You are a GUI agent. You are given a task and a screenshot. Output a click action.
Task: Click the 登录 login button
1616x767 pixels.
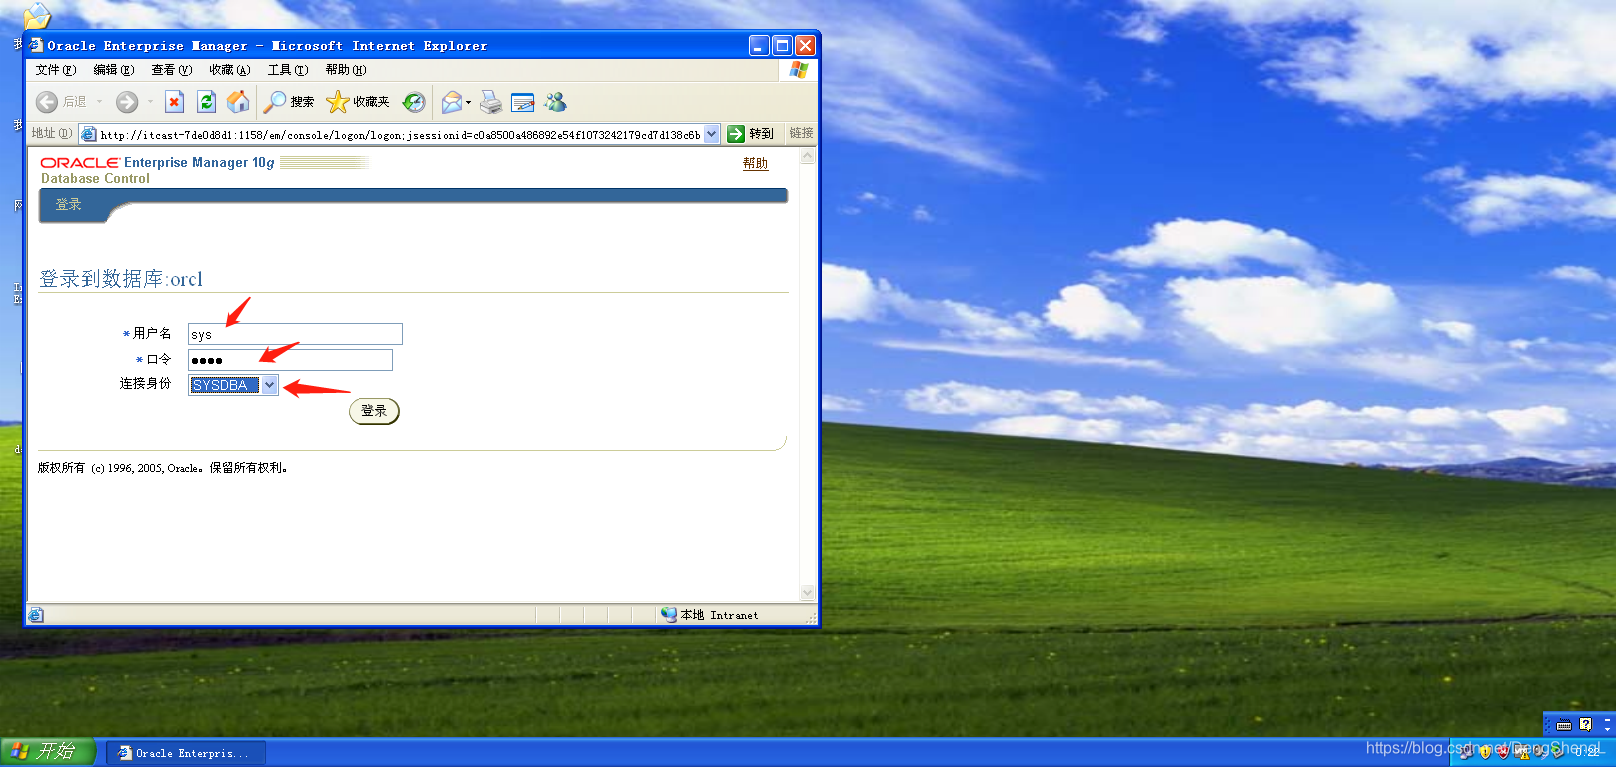(374, 411)
